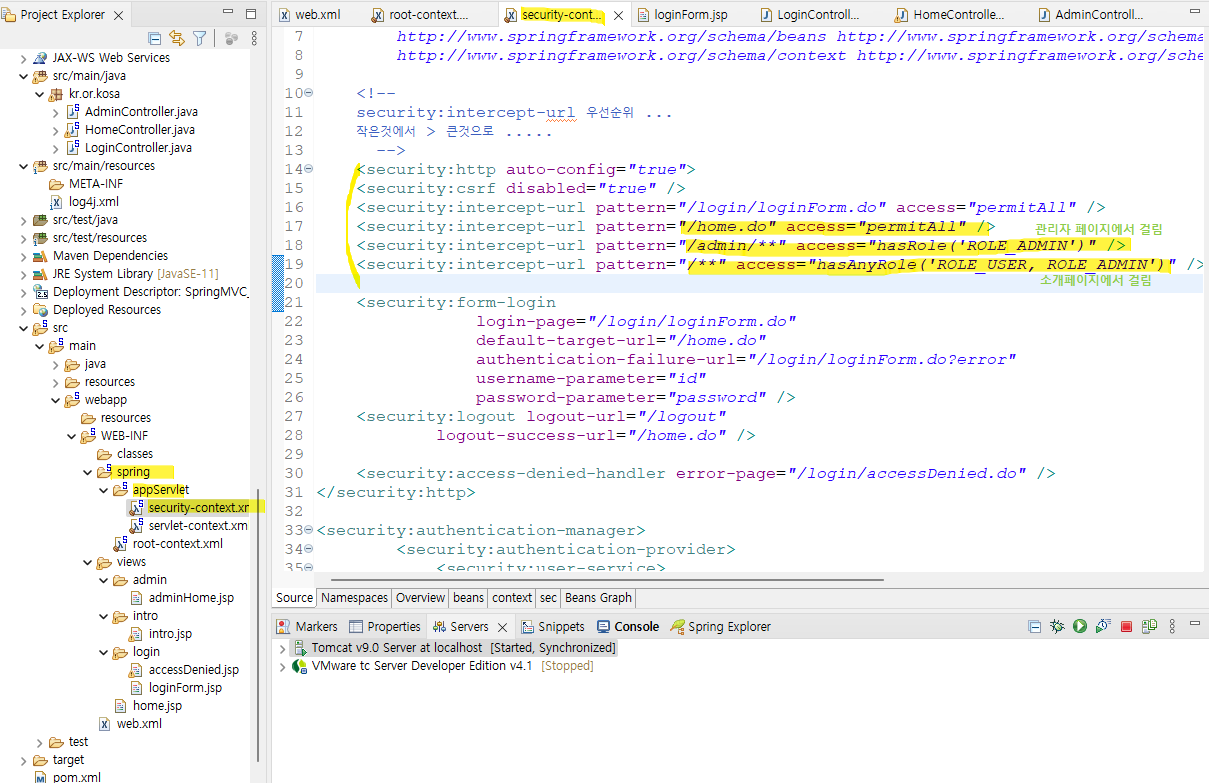Switch to the Console view tab

(628, 626)
